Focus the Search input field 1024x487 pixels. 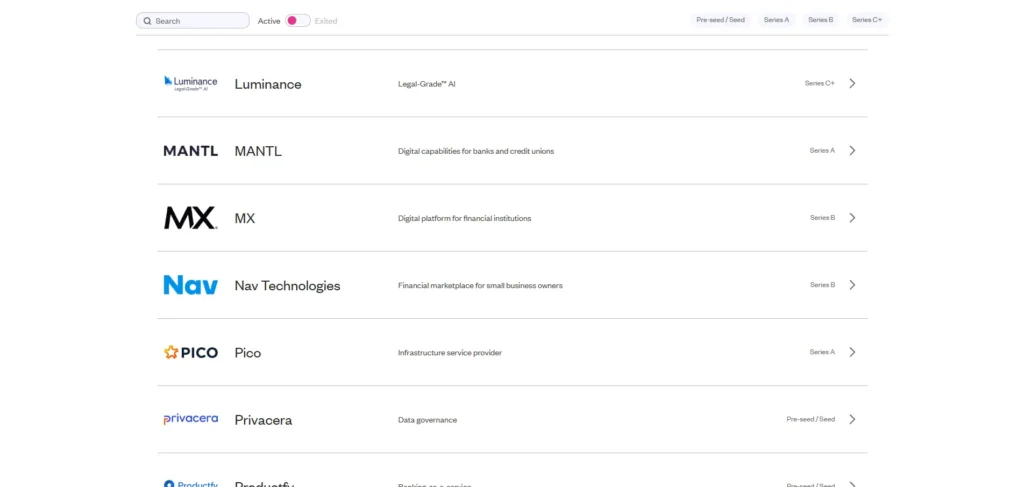(193, 21)
